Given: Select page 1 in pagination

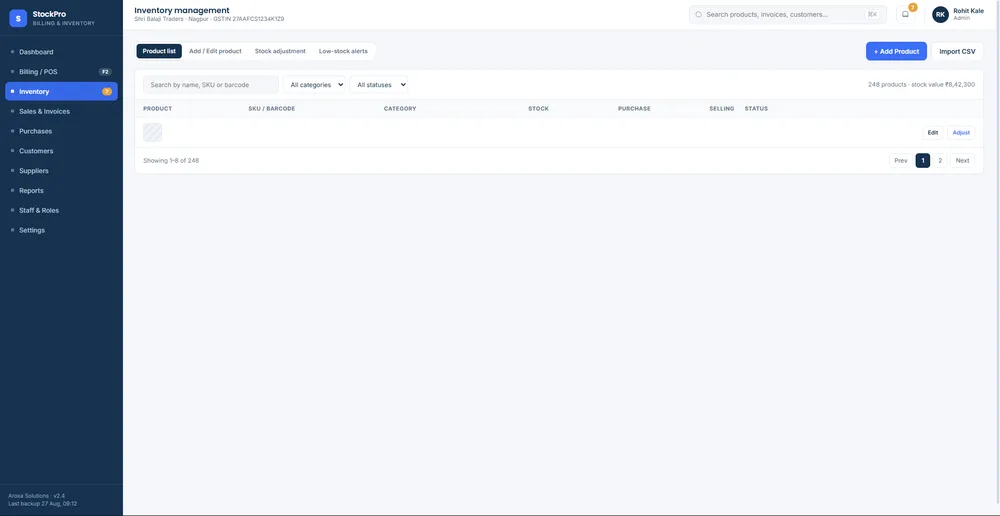Looking at the screenshot, I should click(x=923, y=161).
